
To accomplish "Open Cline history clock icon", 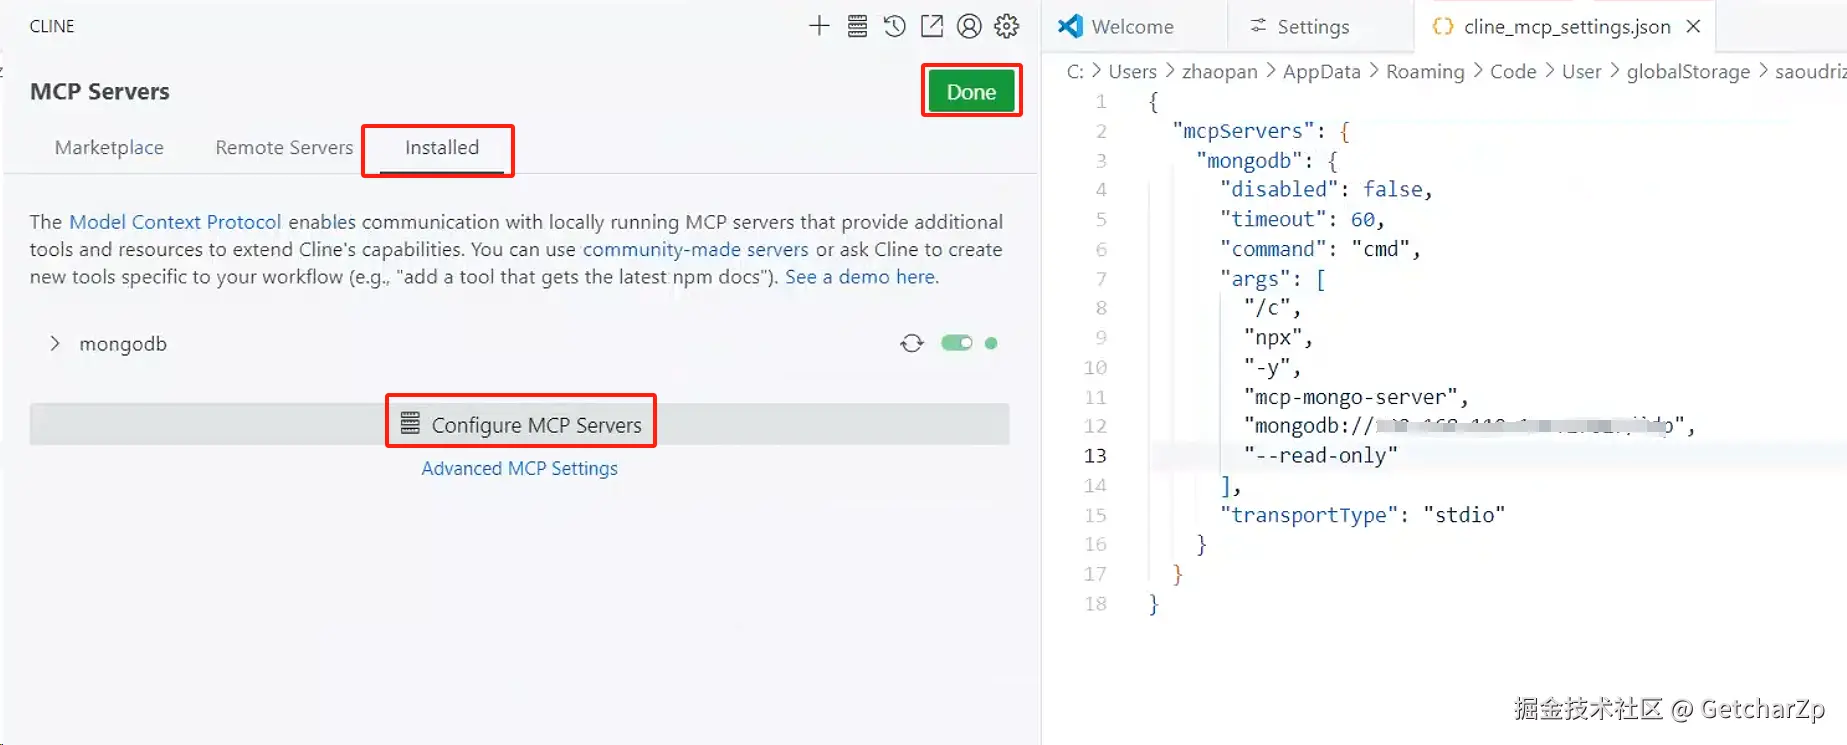I will click(895, 26).
